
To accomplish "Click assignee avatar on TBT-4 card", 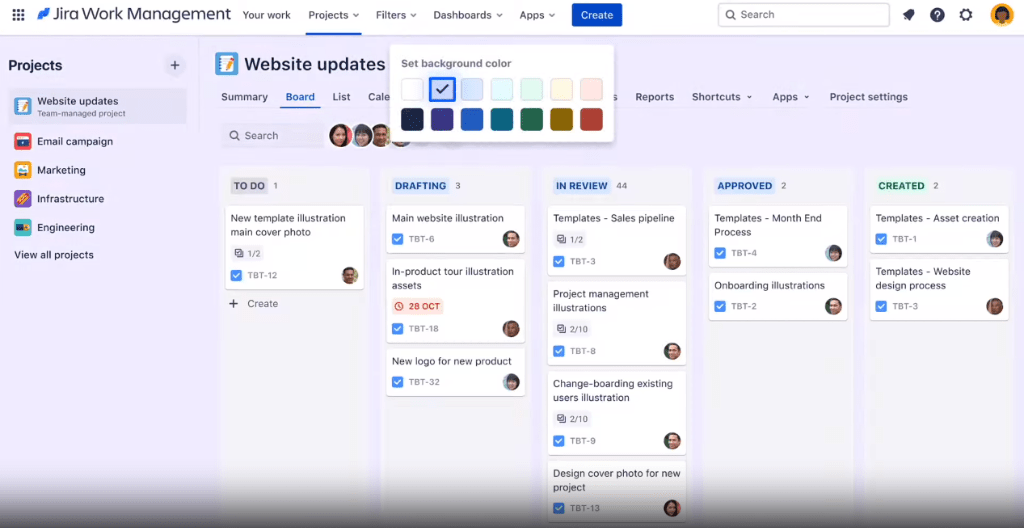I will pos(833,253).
